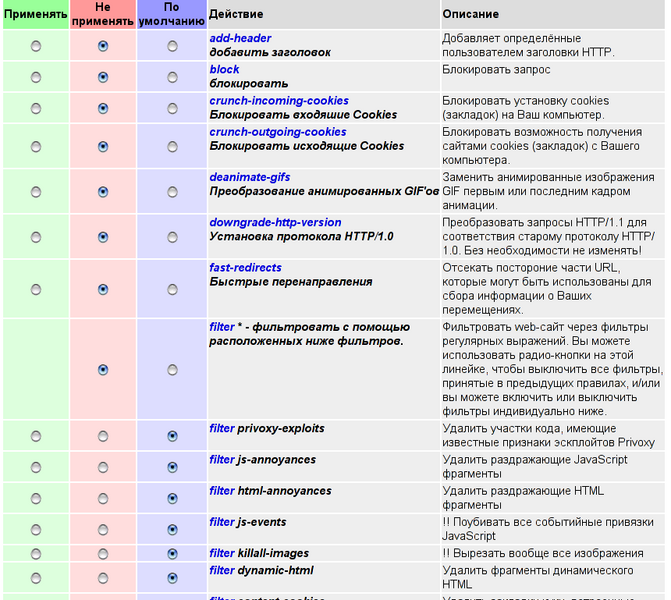Click filter link beside privoxy-exploits

pyautogui.click(x=222, y=428)
